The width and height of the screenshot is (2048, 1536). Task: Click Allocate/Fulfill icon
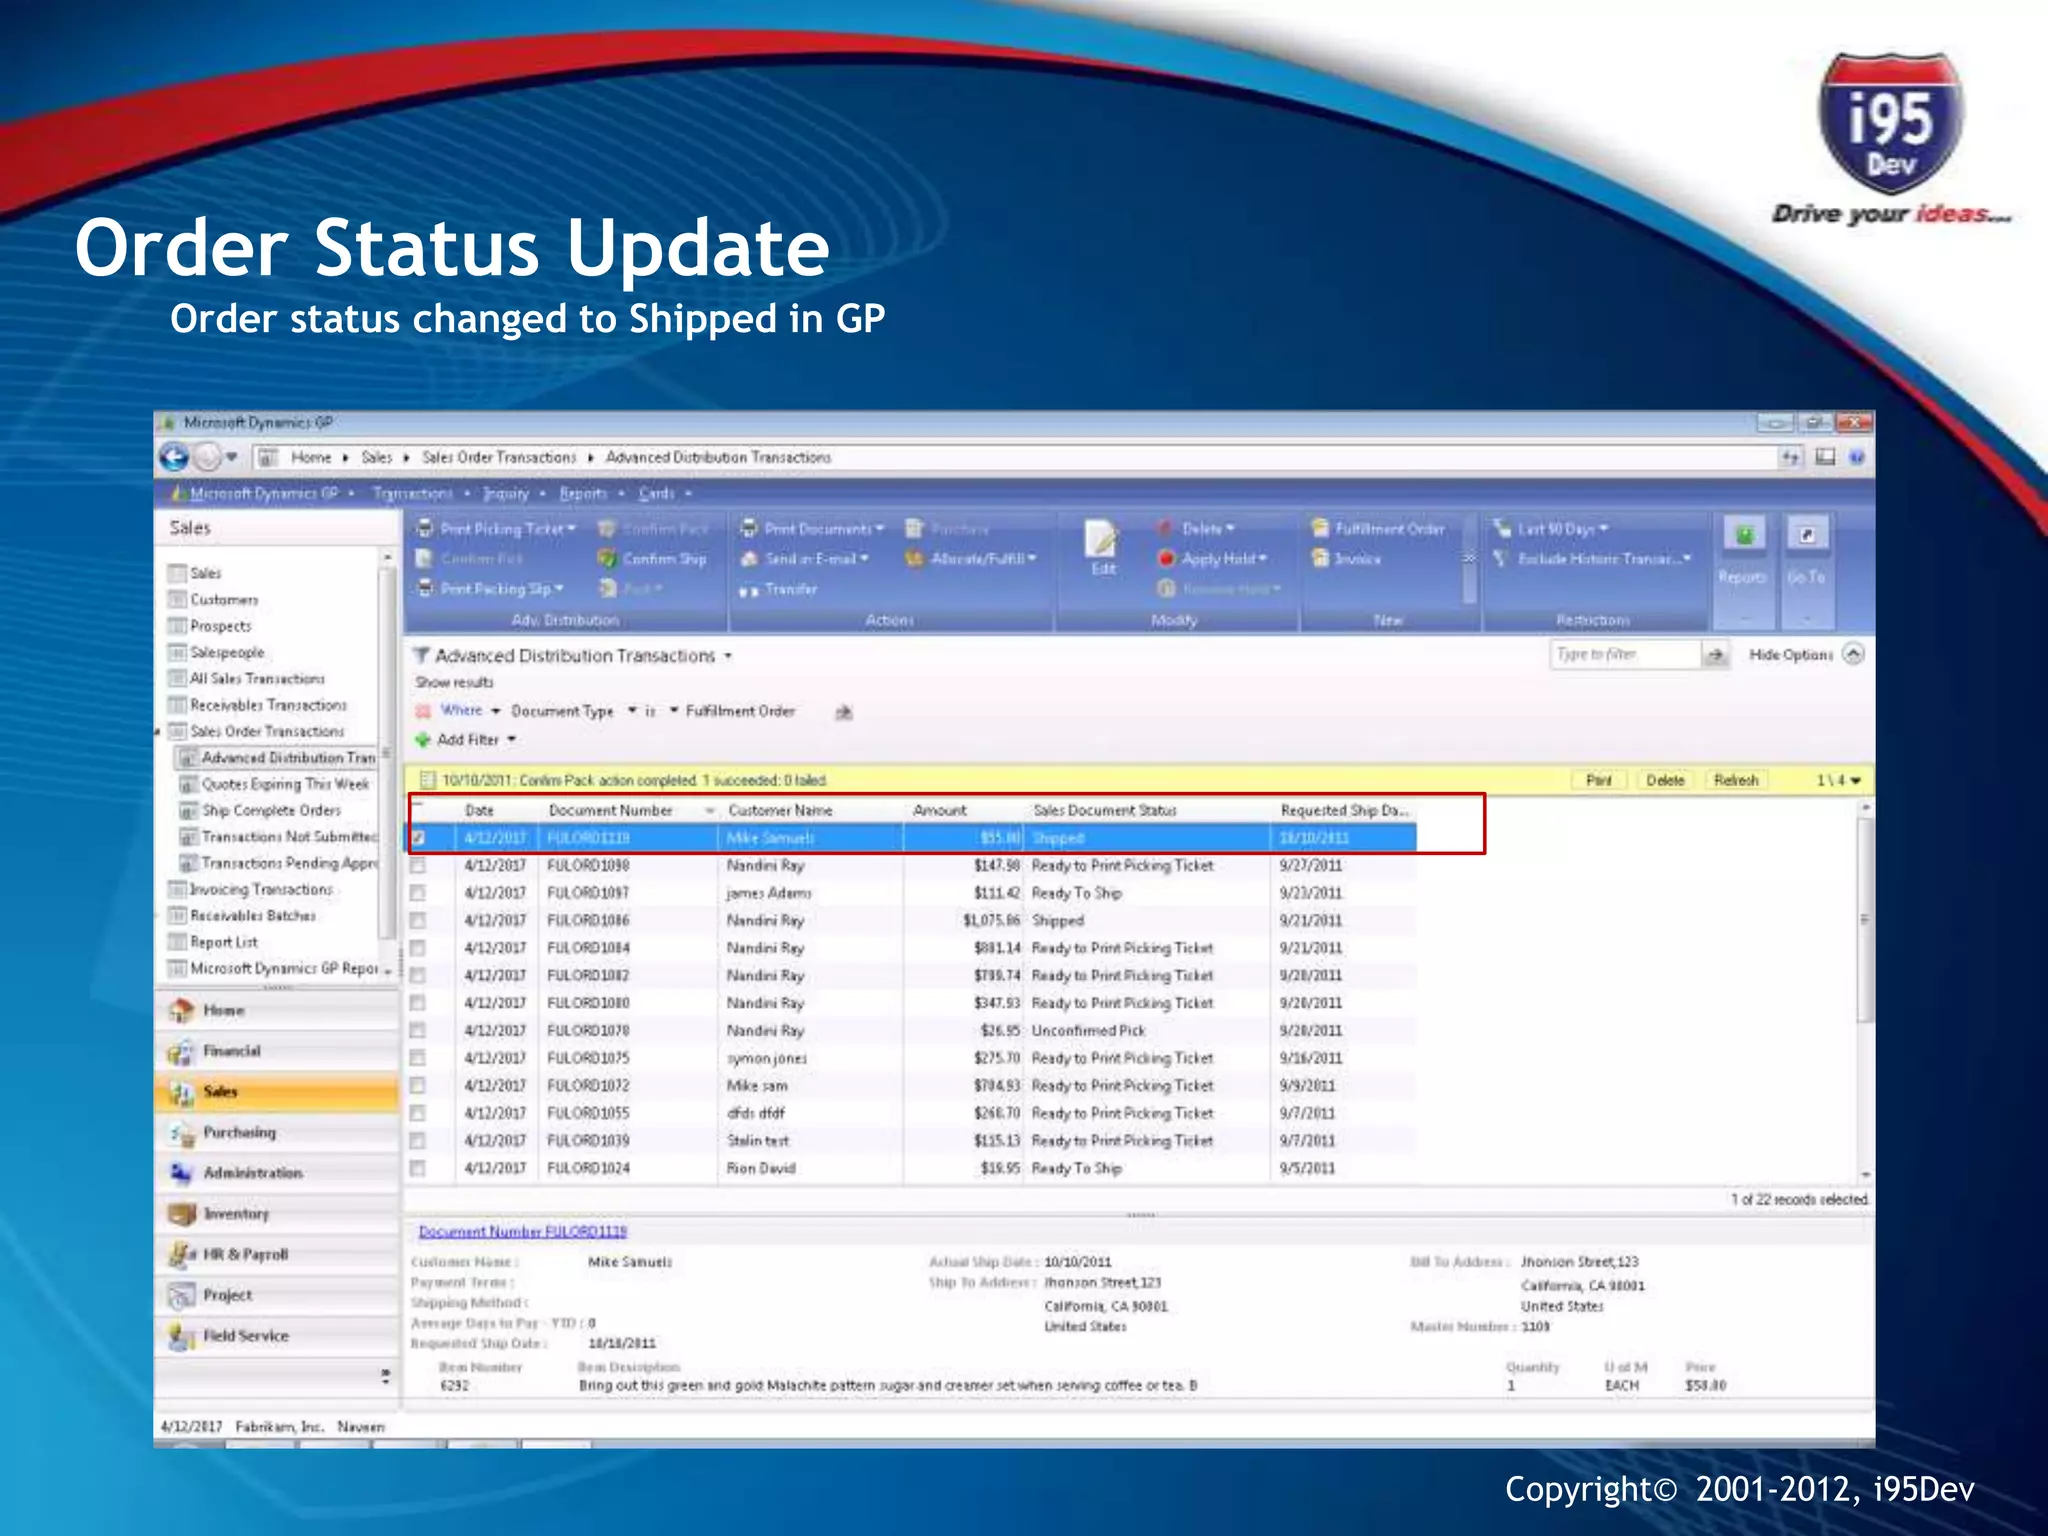(914, 559)
